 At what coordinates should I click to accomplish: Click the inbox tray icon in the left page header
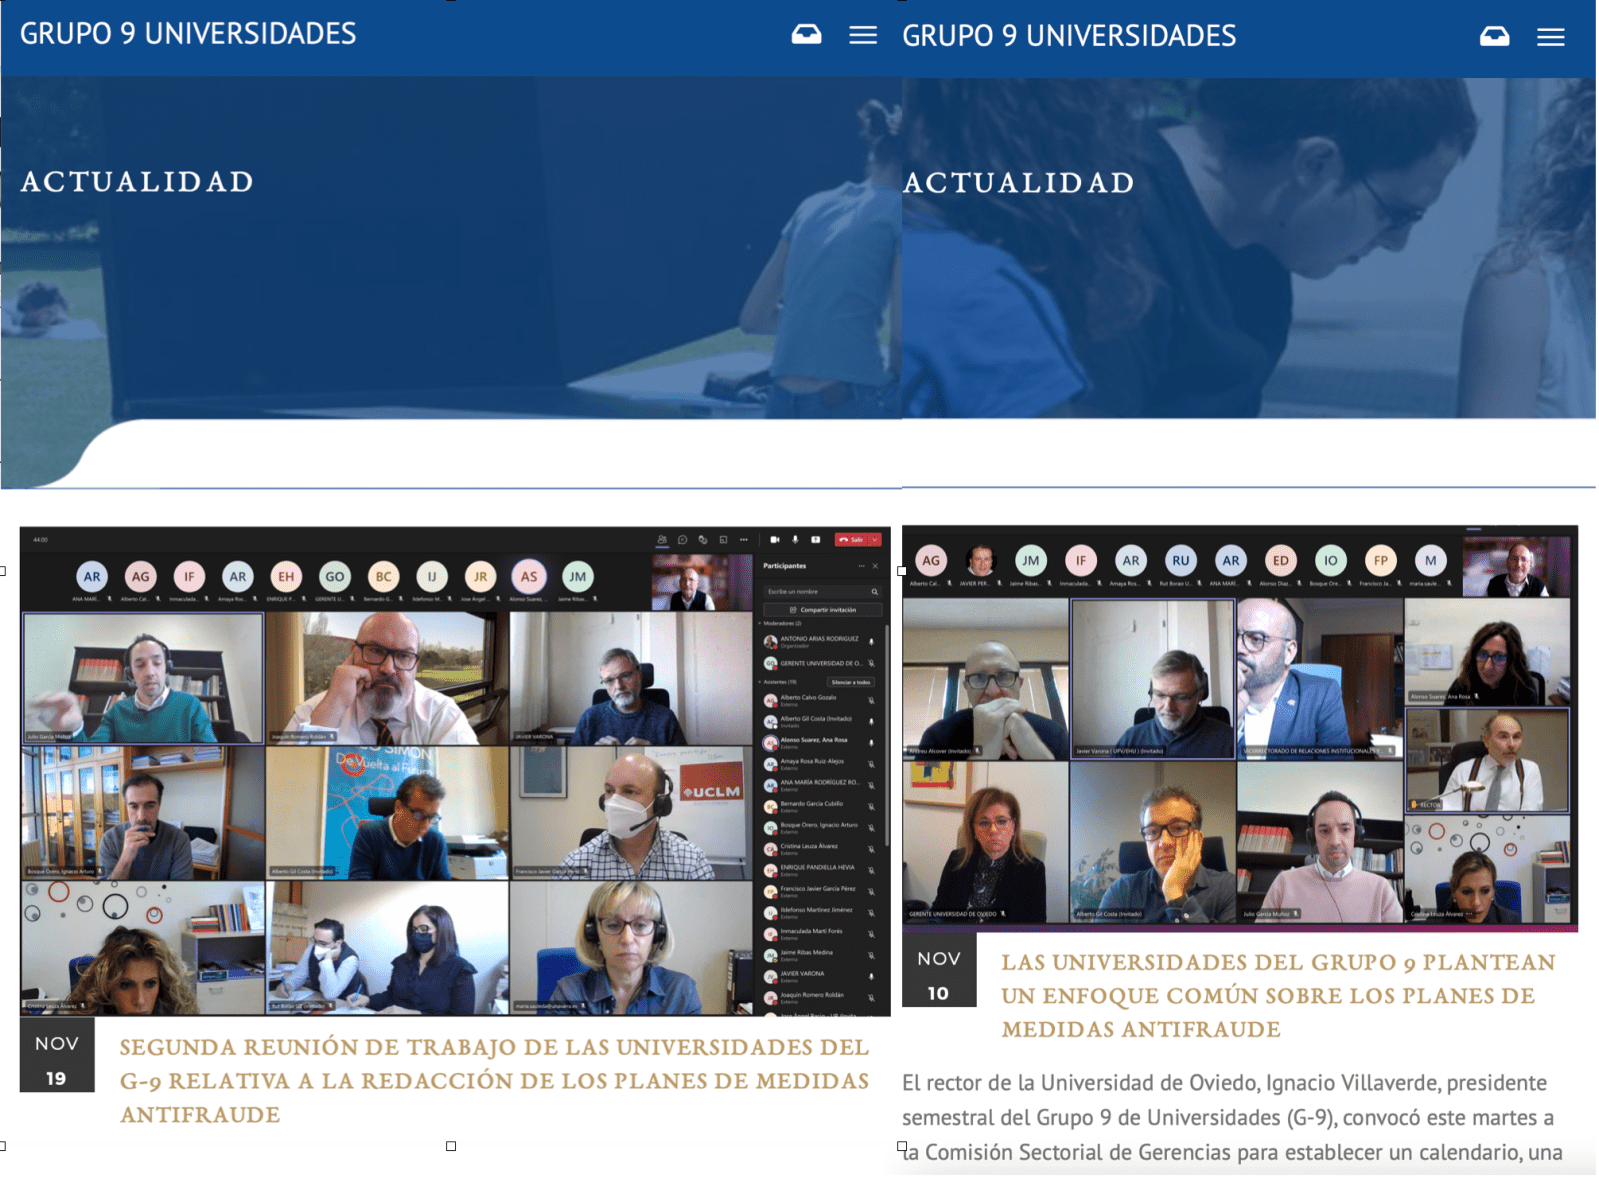pos(806,35)
